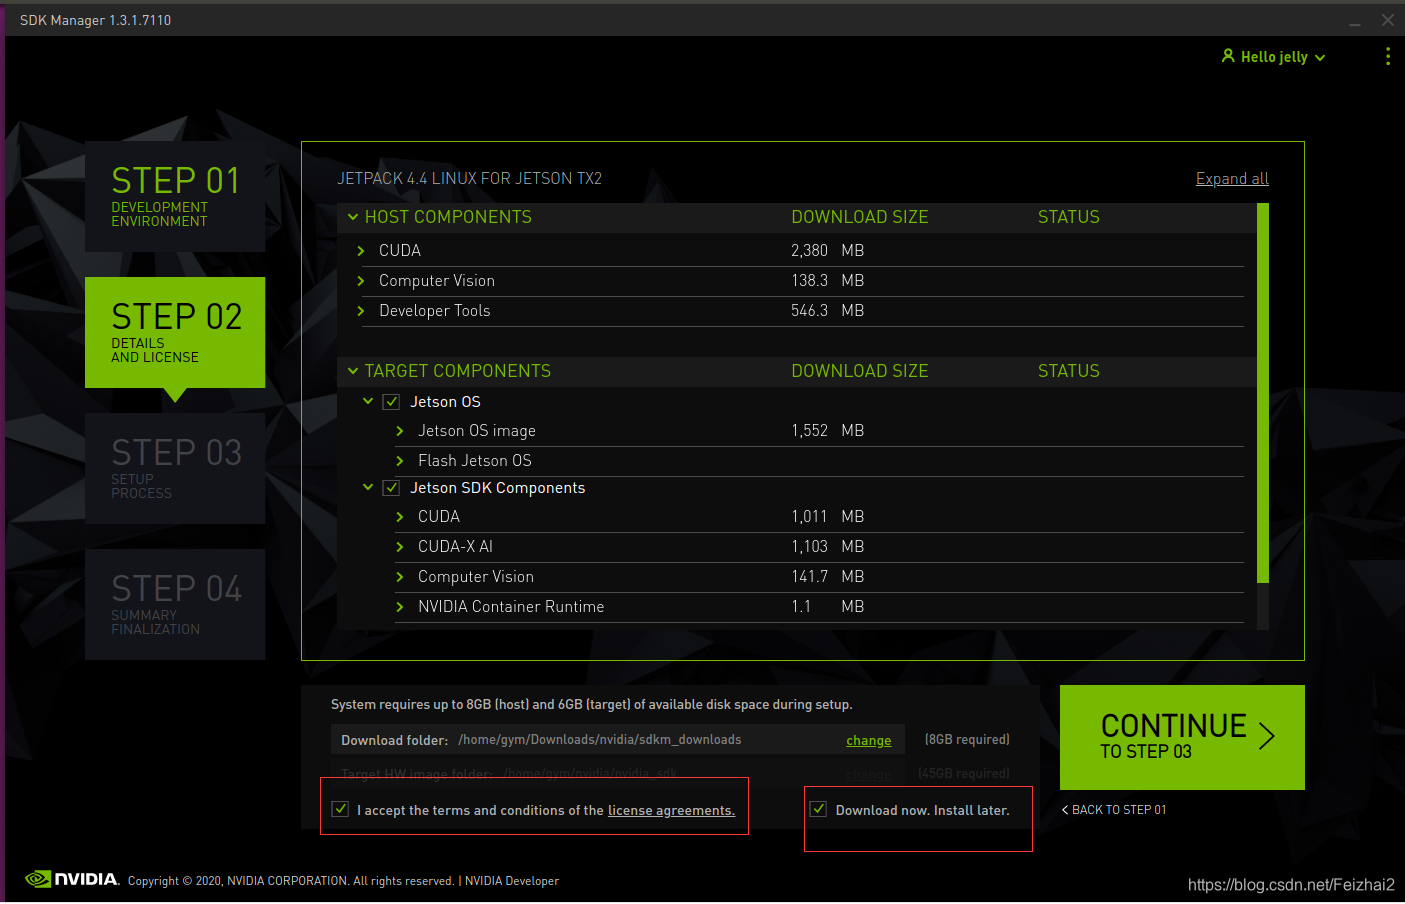Click JETPACK 4.4 LINUX FOR JETSON TX2 title
Viewport: 1405px width, 904px height.
pos(469,179)
